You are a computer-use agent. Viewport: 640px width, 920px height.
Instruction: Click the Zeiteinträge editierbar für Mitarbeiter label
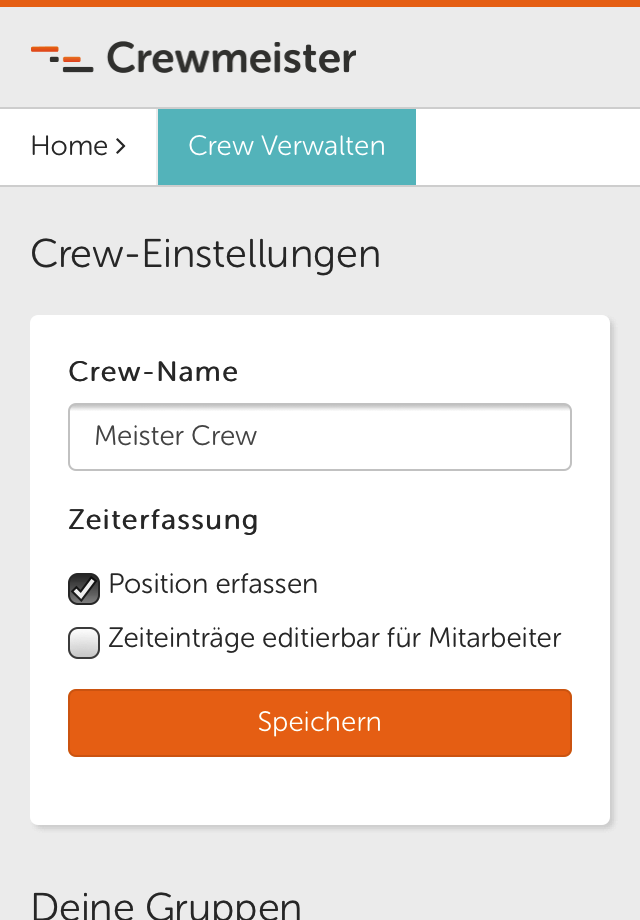coord(334,638)
